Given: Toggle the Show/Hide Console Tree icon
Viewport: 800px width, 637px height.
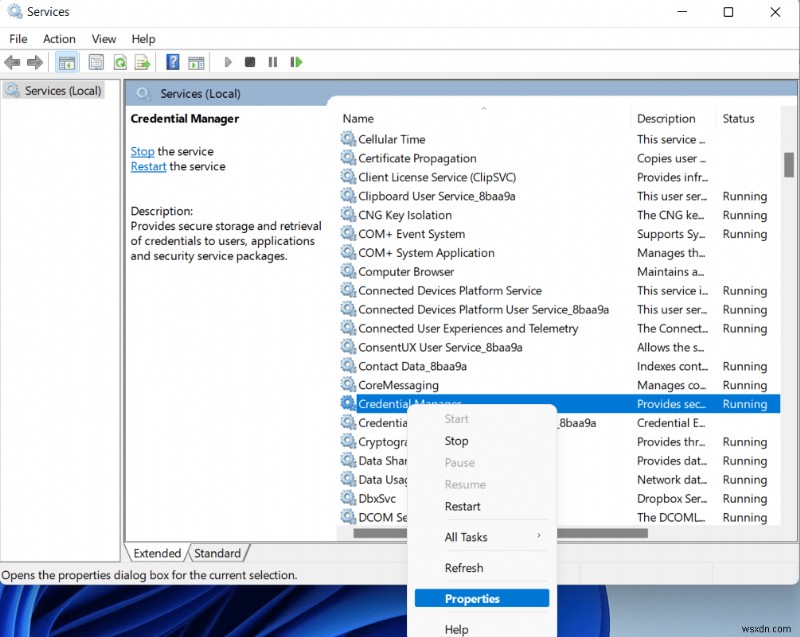Looking at the screenshot, I should point(66,62).
